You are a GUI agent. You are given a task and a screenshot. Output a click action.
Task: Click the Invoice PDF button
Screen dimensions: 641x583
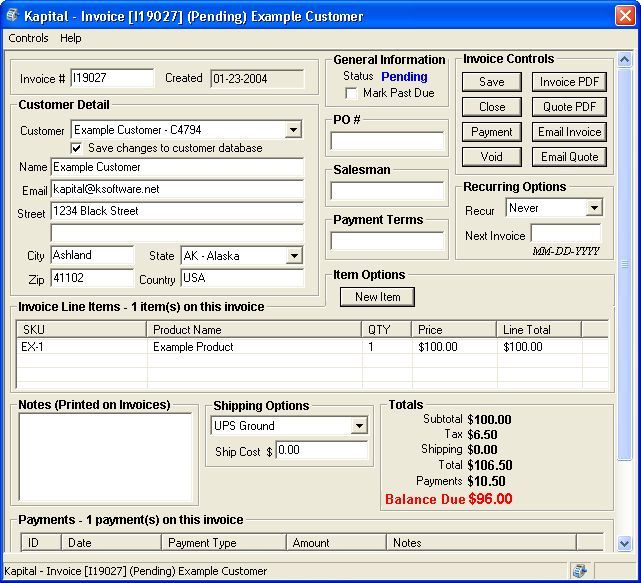(x=569, y=82)
